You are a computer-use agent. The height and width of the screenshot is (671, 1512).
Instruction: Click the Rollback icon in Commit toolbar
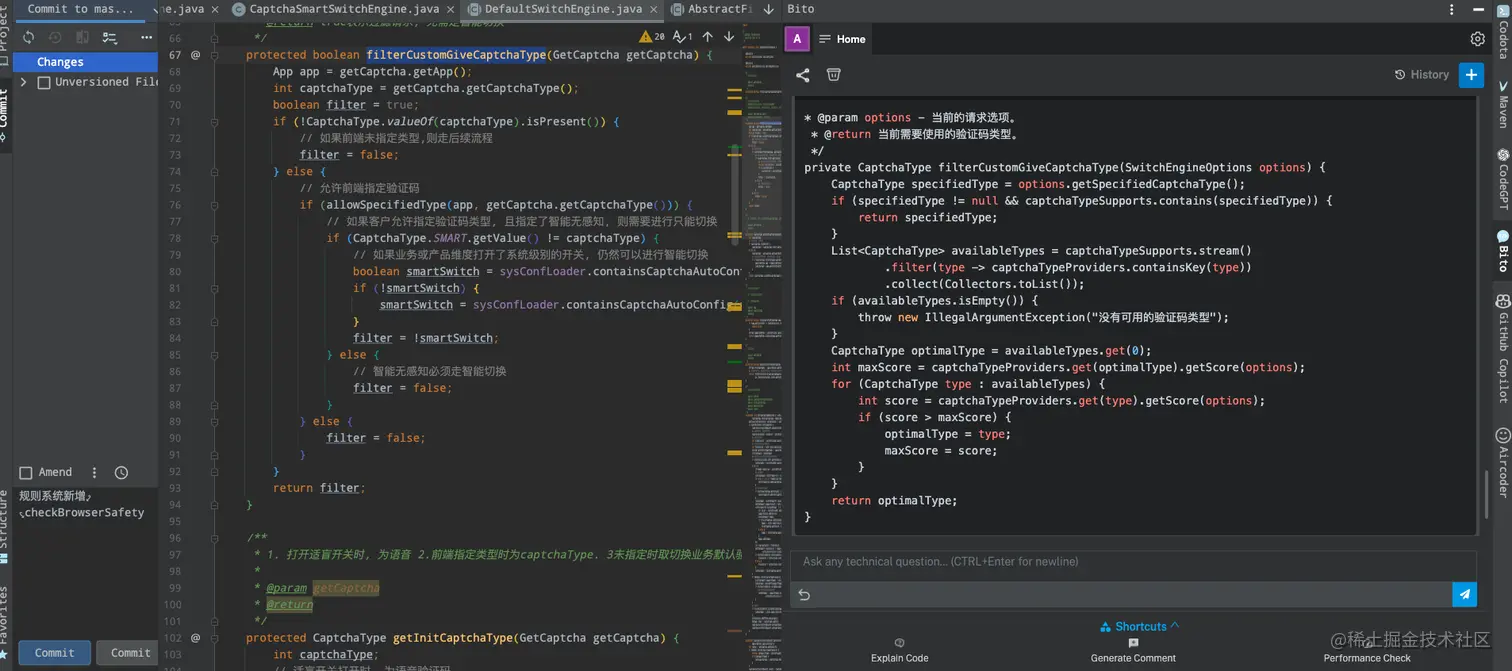(x=56, y=37)
